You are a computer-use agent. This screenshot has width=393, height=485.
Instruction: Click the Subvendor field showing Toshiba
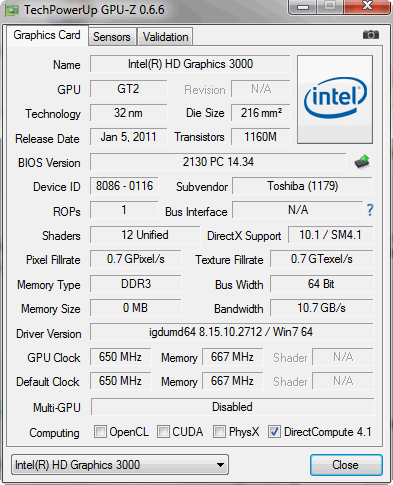pos(302,186)
